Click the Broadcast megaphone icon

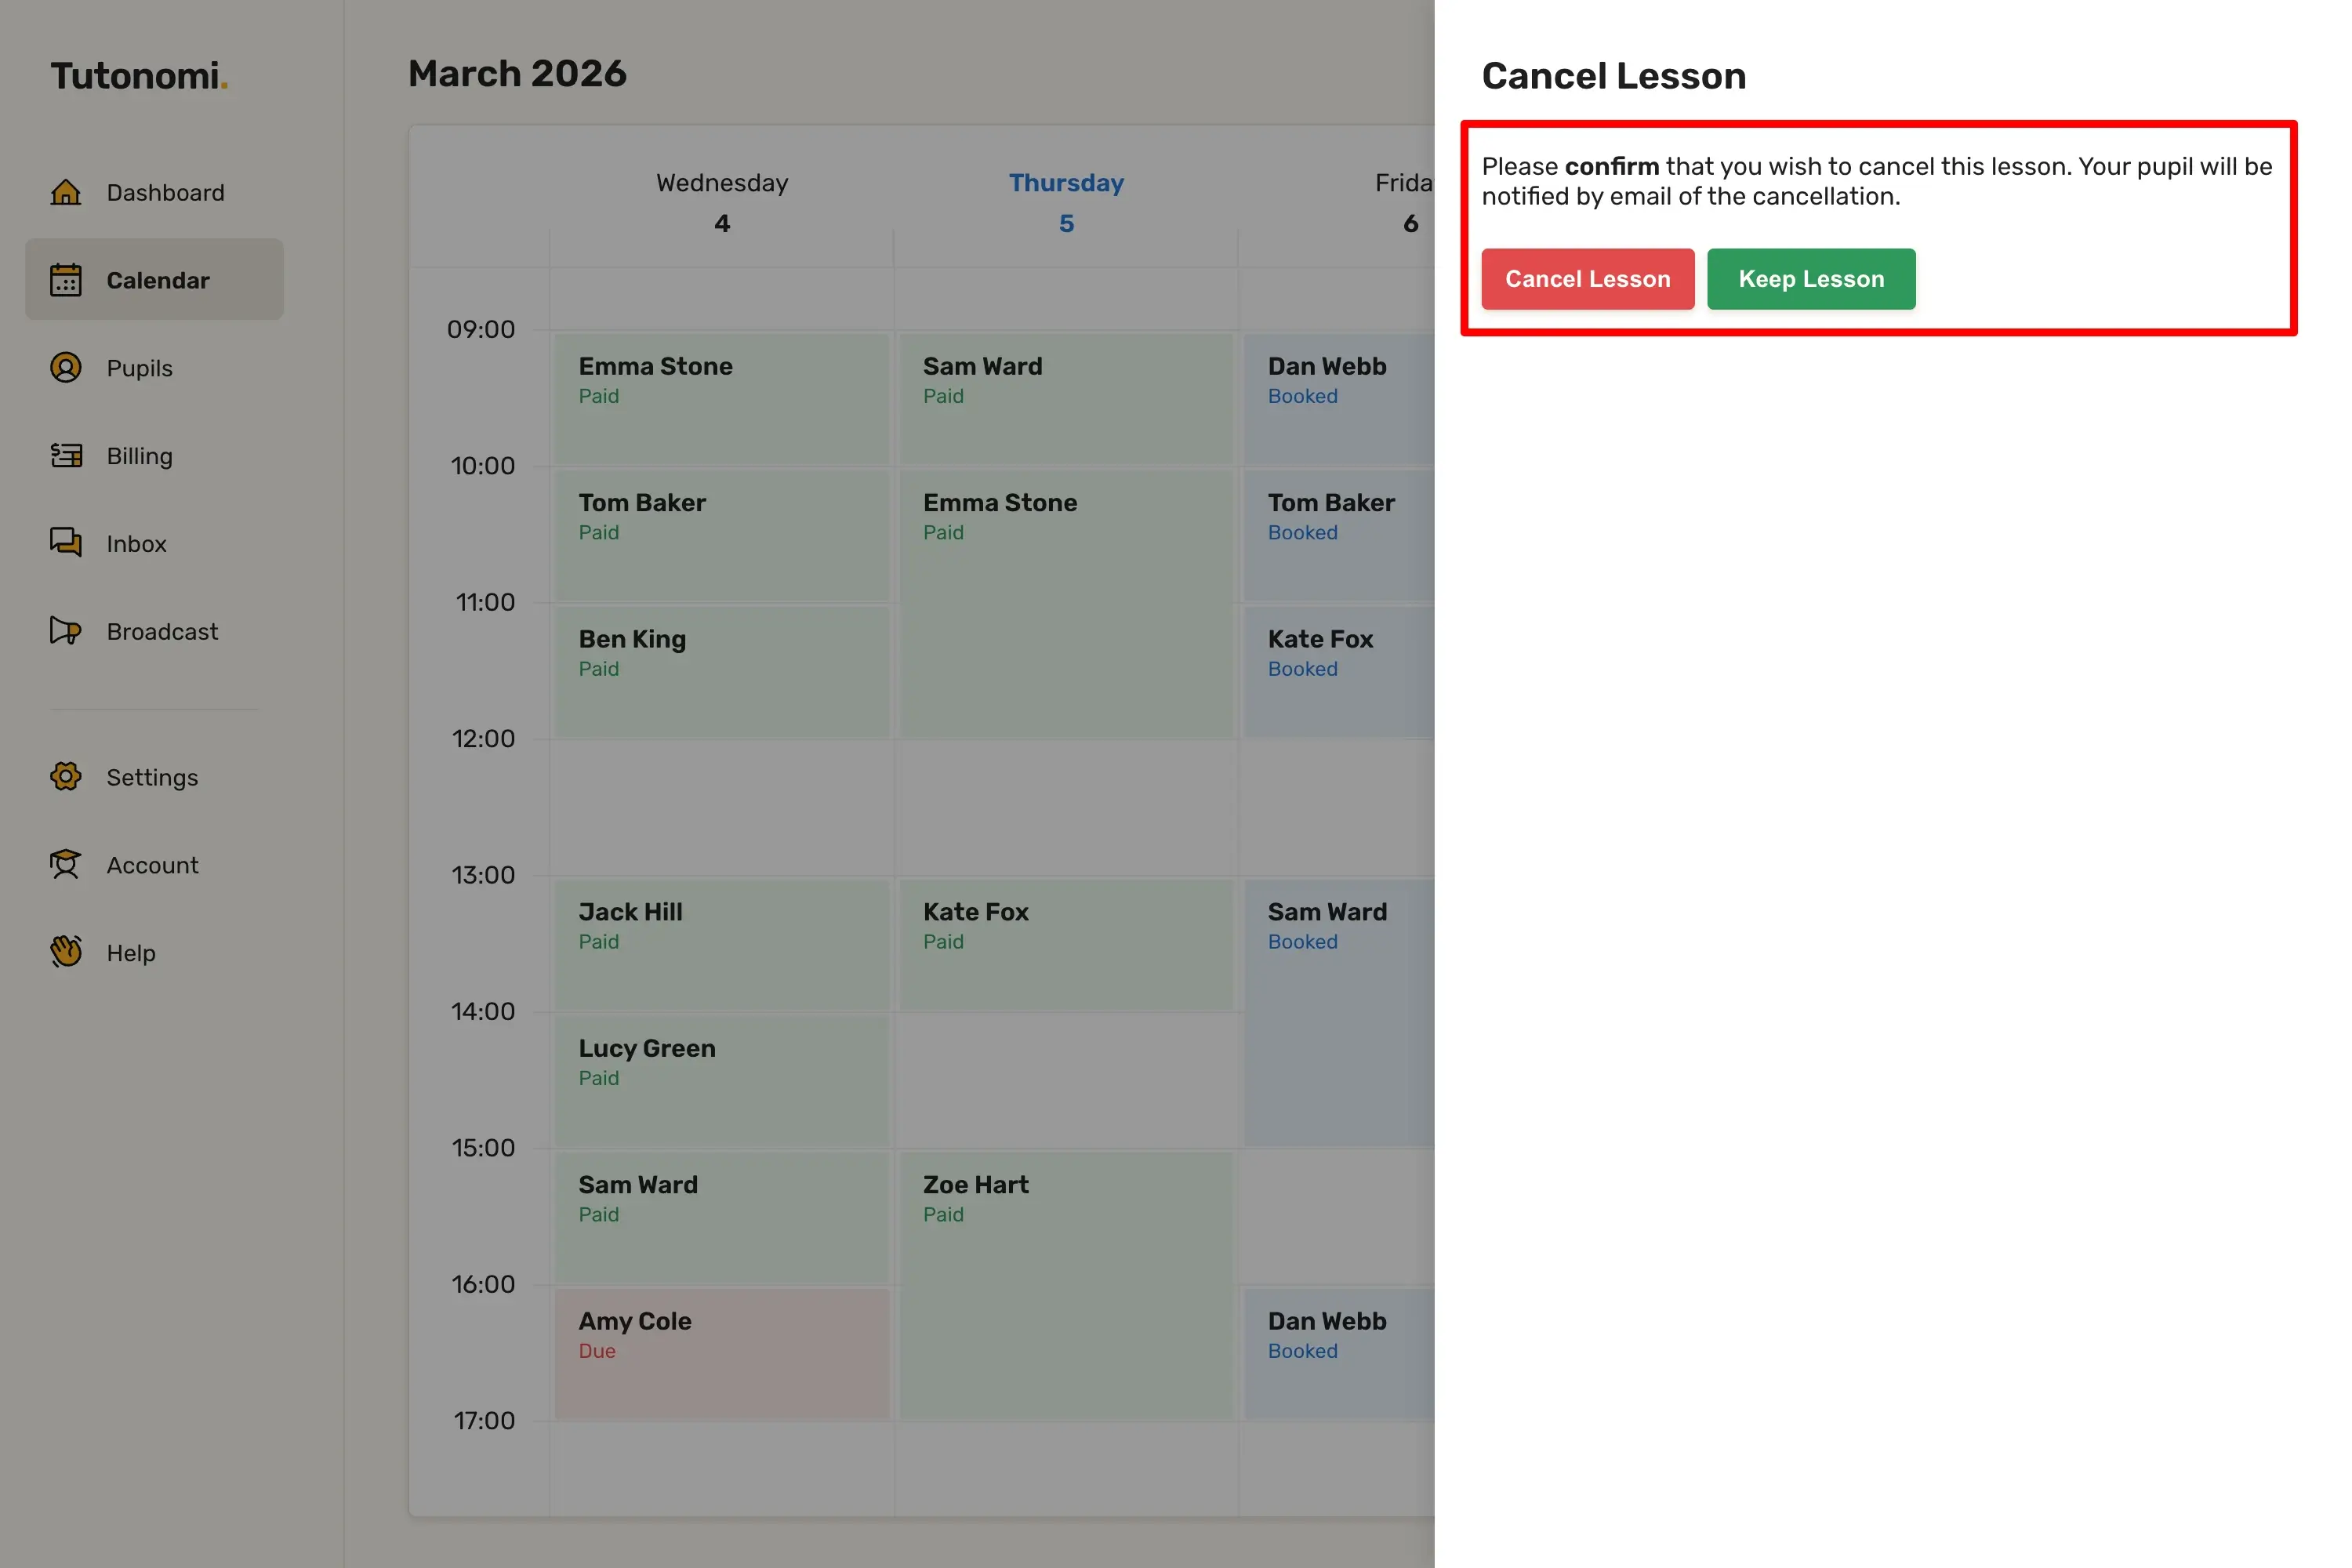(66, 631)
